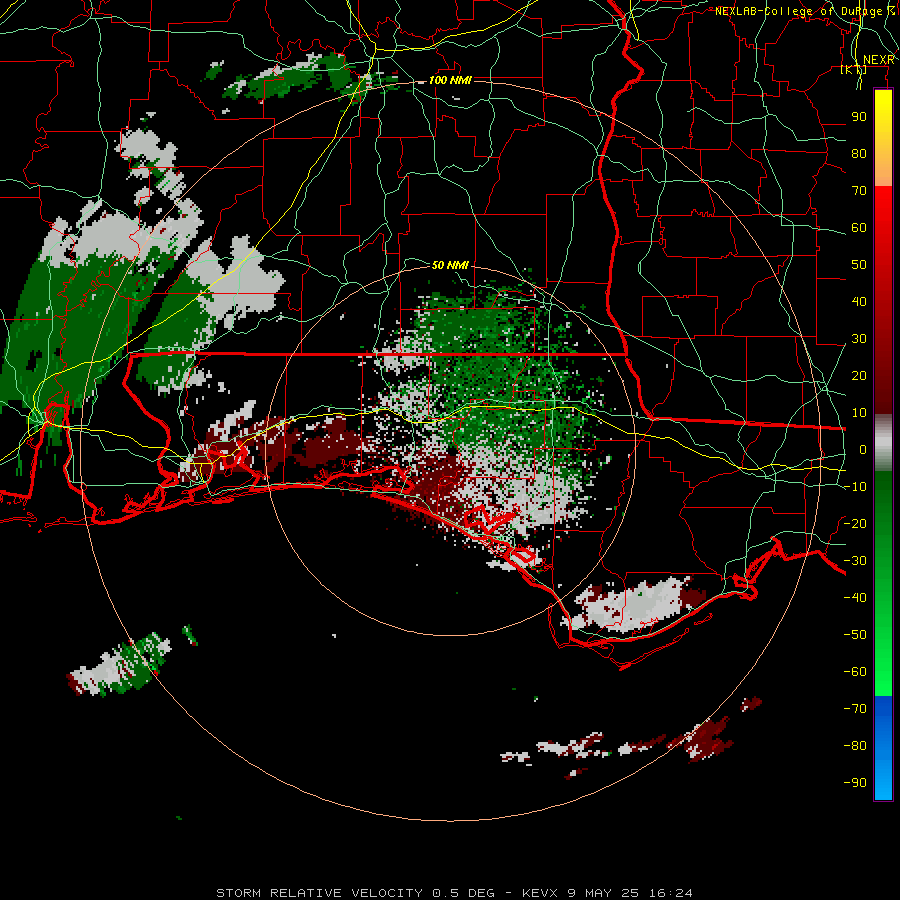900x900 pixels.
Task: Click the positive 60 value on velocity scale
Action: (x=859, y=228)
